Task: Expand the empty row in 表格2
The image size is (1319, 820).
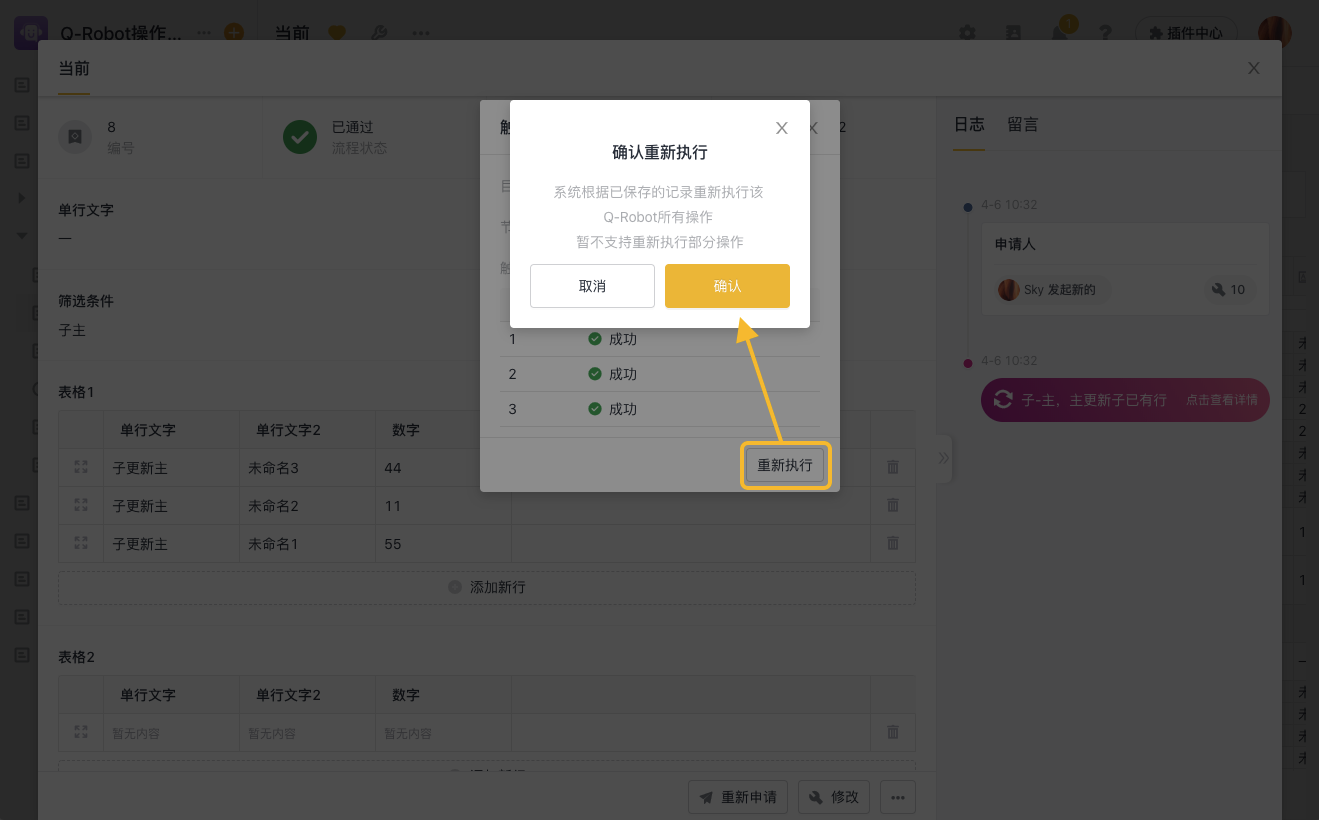Action: [81, 732]
